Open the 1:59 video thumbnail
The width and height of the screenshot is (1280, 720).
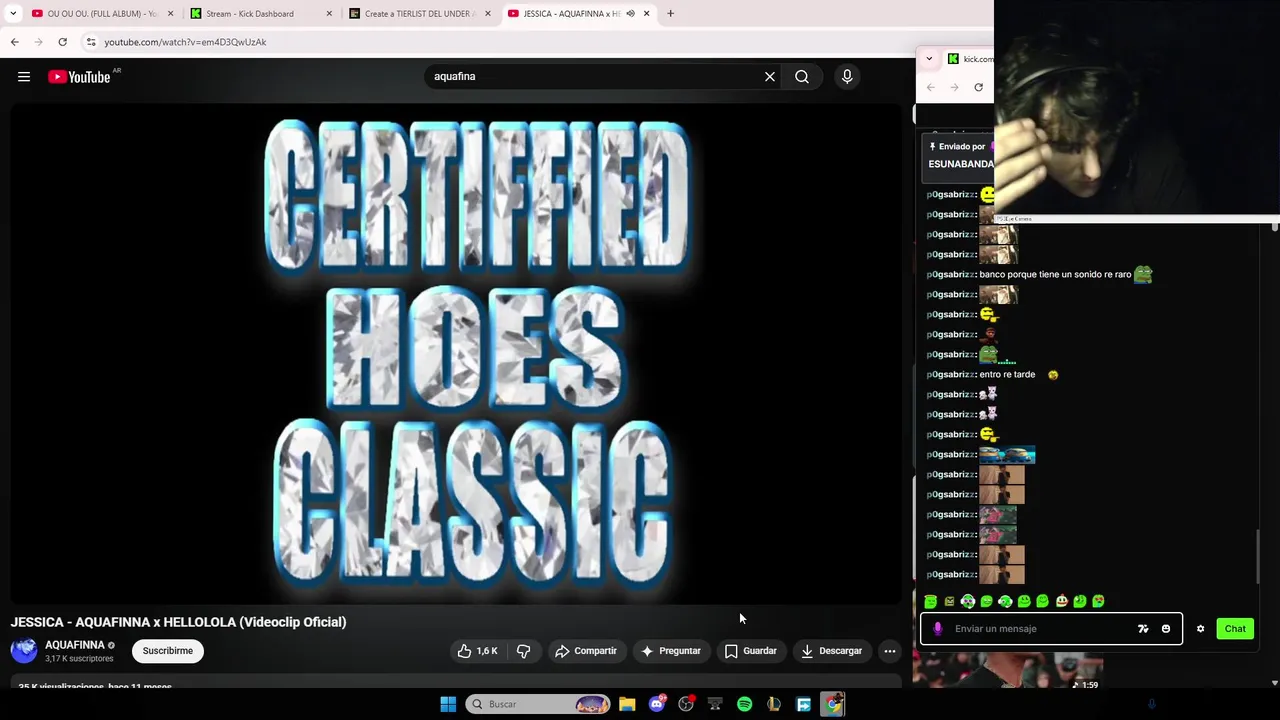[x=1008, y=671]
